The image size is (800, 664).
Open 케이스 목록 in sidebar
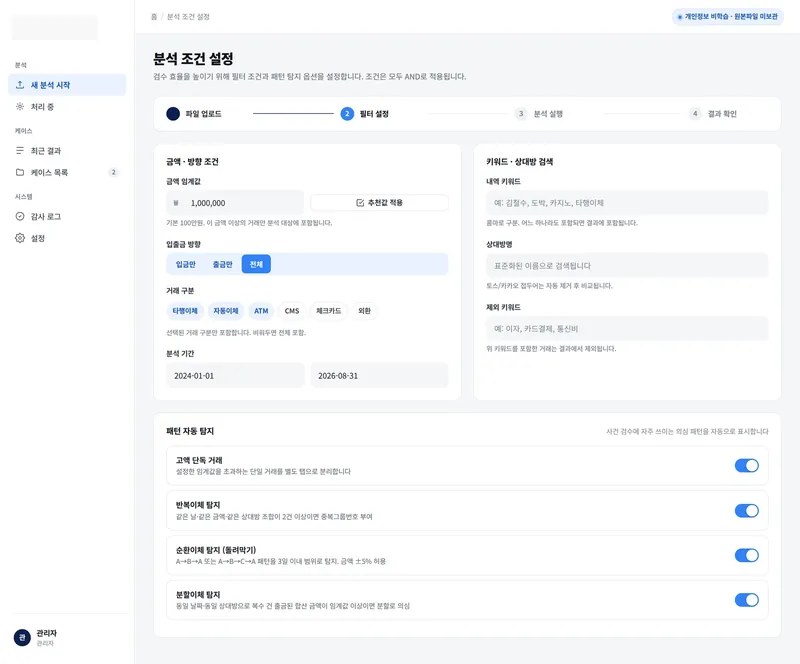pos(67,173)
